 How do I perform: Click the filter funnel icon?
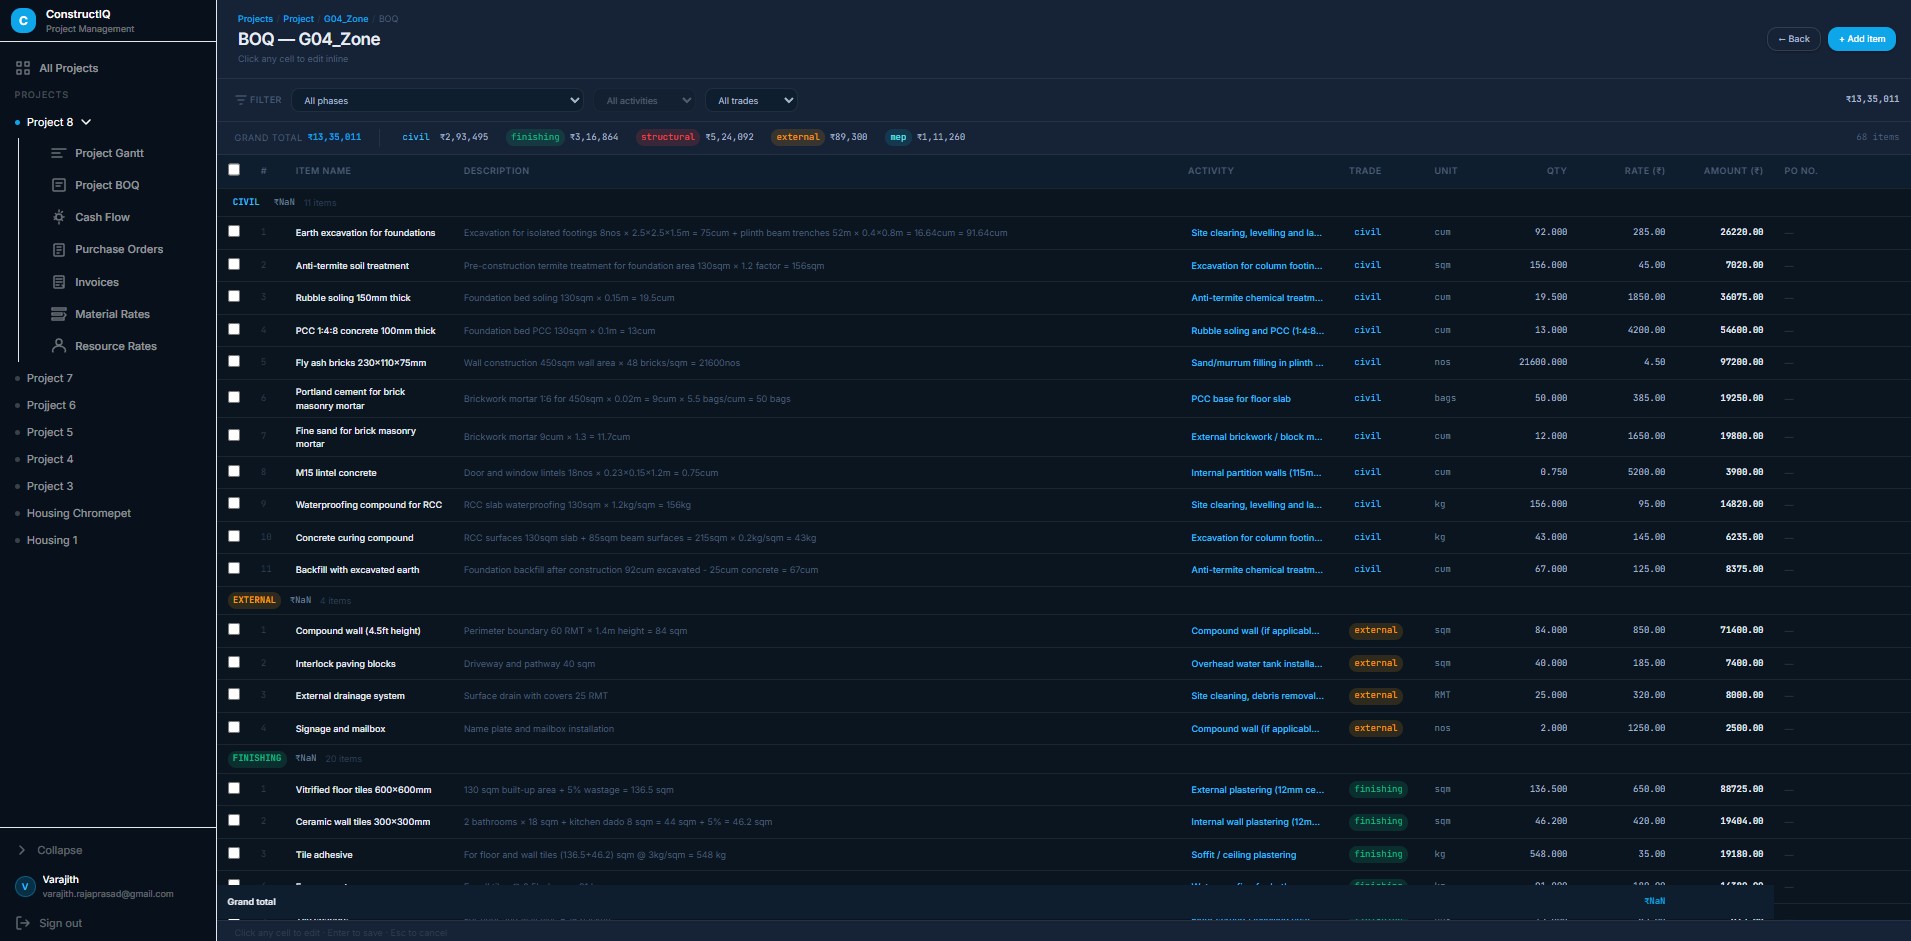[241, 100]
